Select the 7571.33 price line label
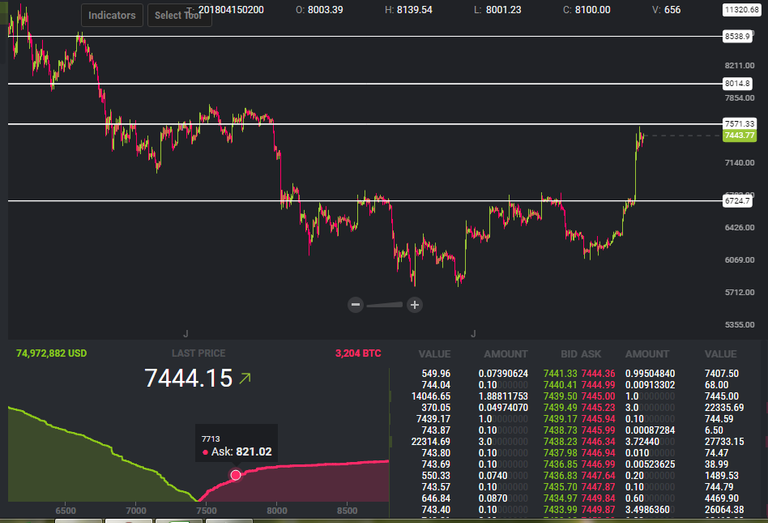 point(740,124)
